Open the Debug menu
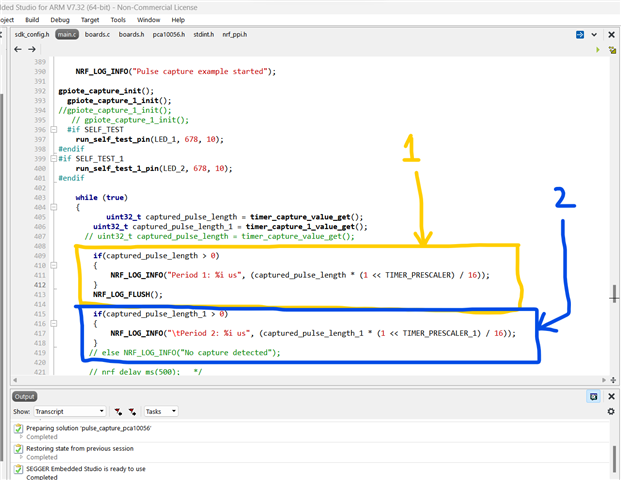The width and height of the screenshot is (621, 480). point(60,20)
